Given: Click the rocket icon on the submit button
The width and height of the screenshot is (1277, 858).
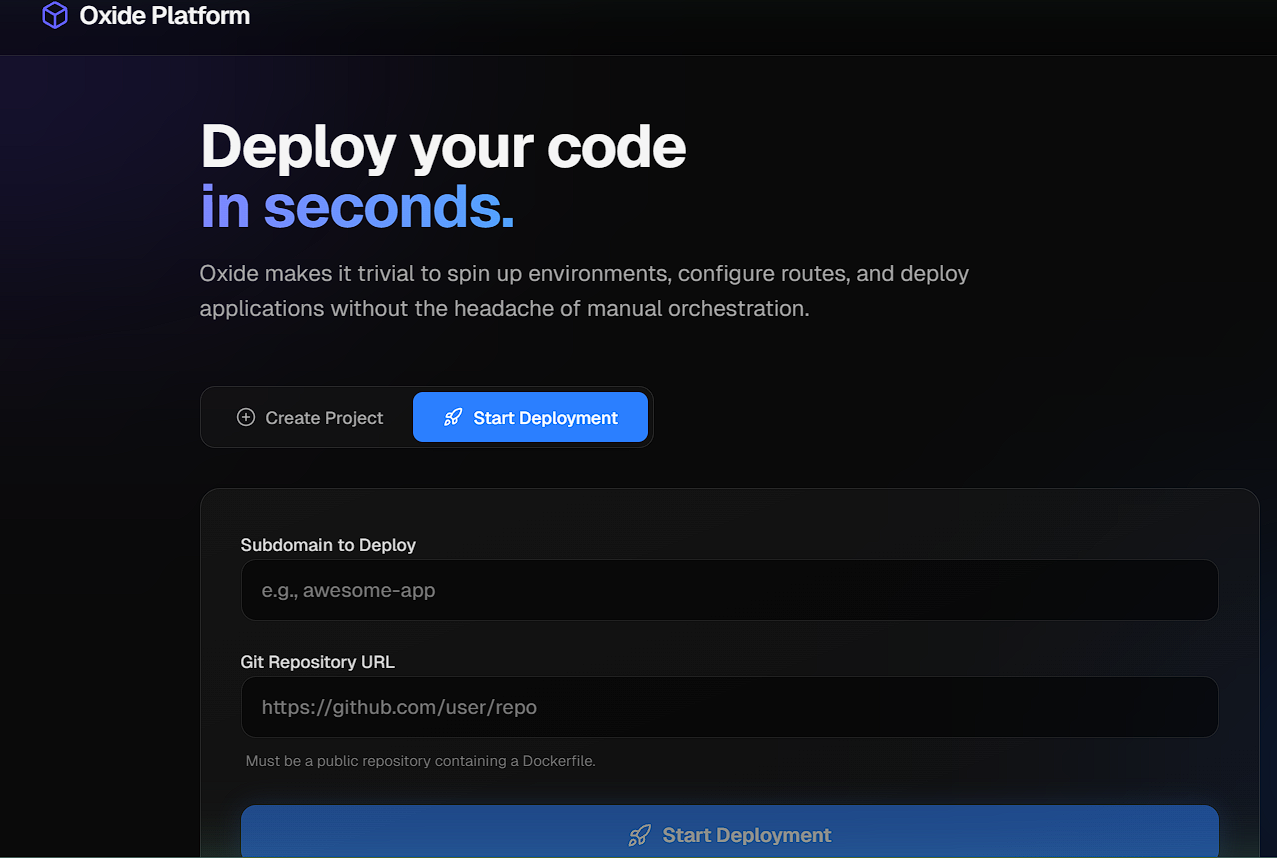Looking at the screenshot, I should click(x=639, y=835).
